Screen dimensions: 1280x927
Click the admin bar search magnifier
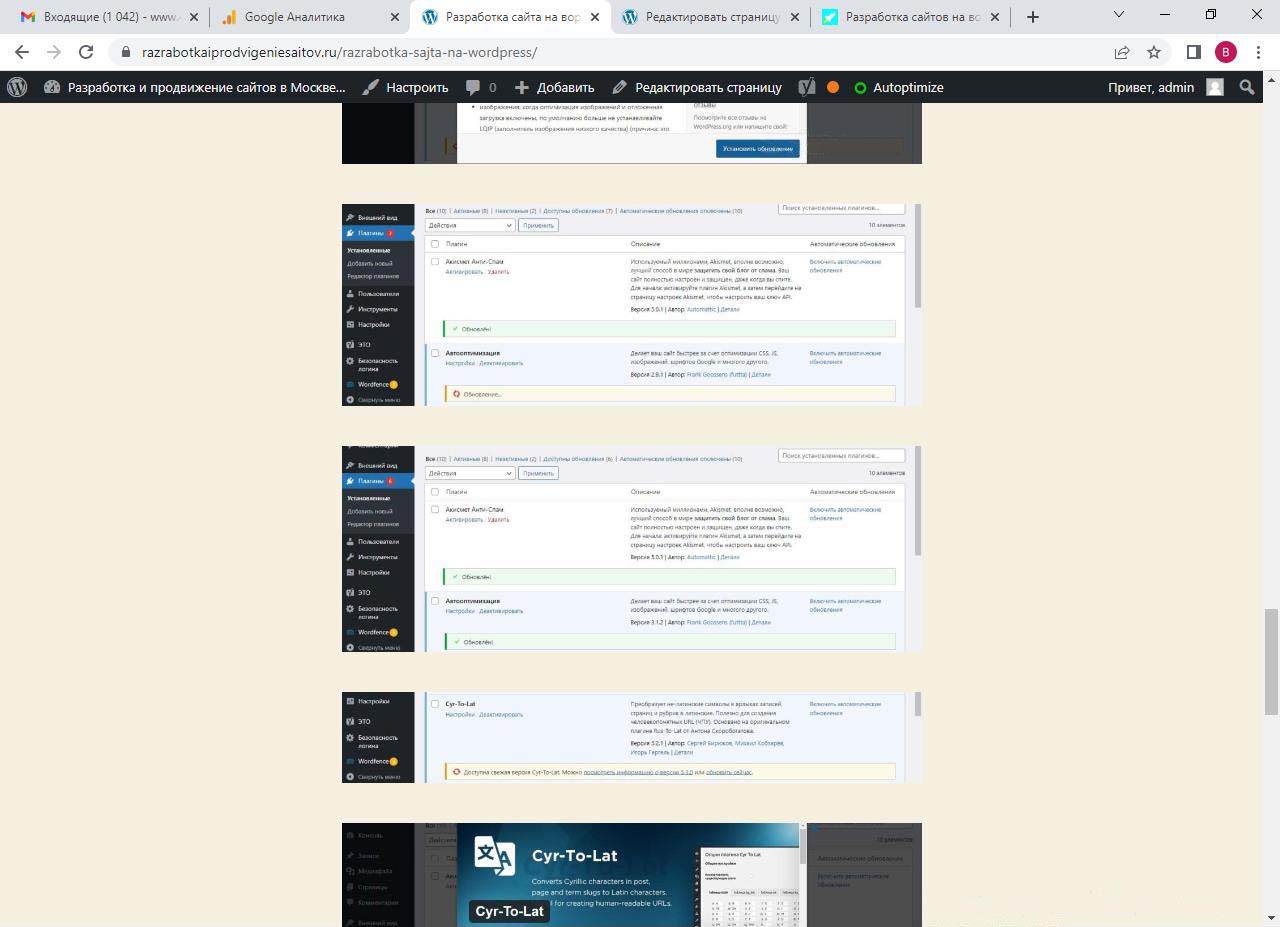click(1247, 87)
